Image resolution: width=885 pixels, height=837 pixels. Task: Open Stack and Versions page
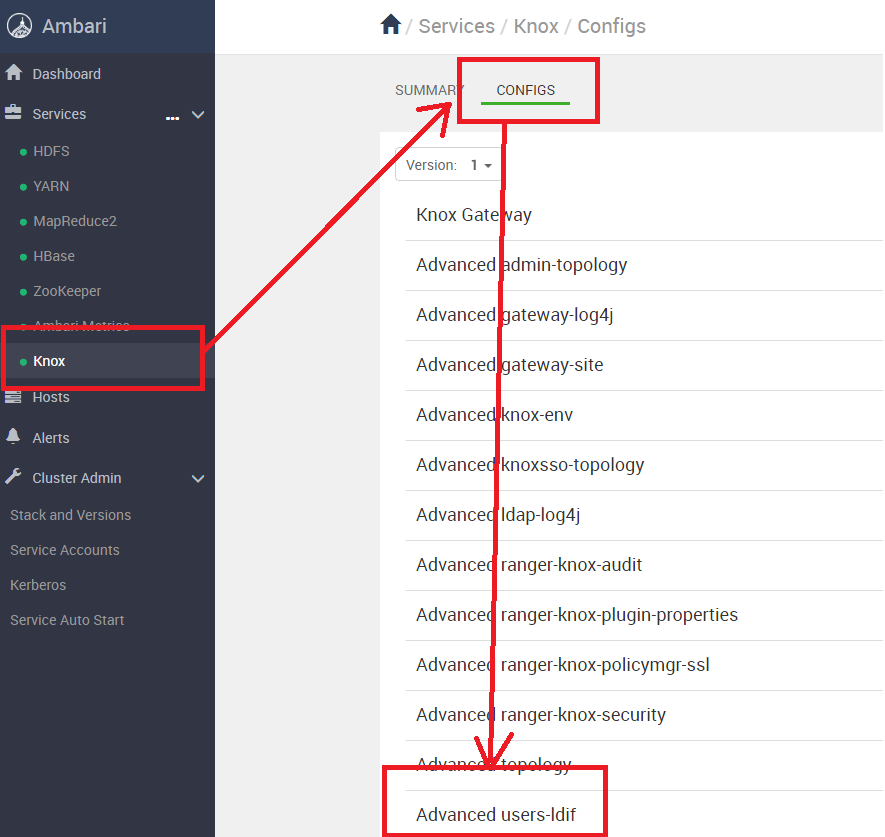click(70, 515)
